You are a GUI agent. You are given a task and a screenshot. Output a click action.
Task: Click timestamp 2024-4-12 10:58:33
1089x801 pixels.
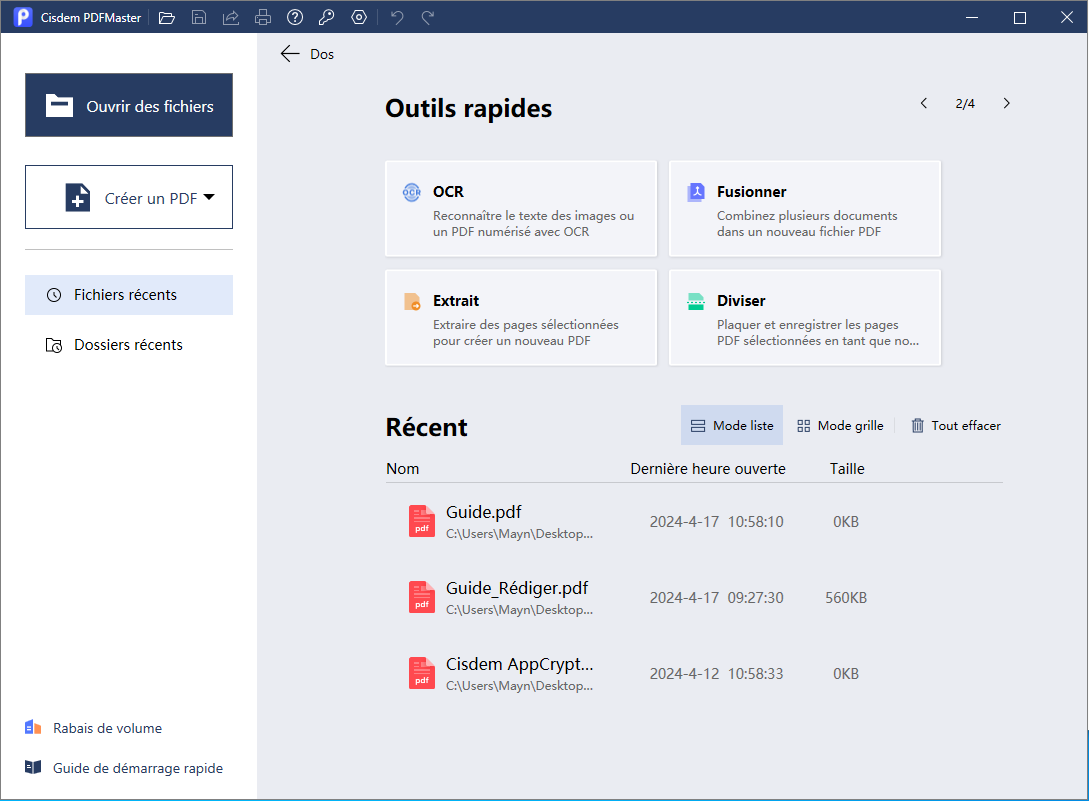tap(716, 674)
